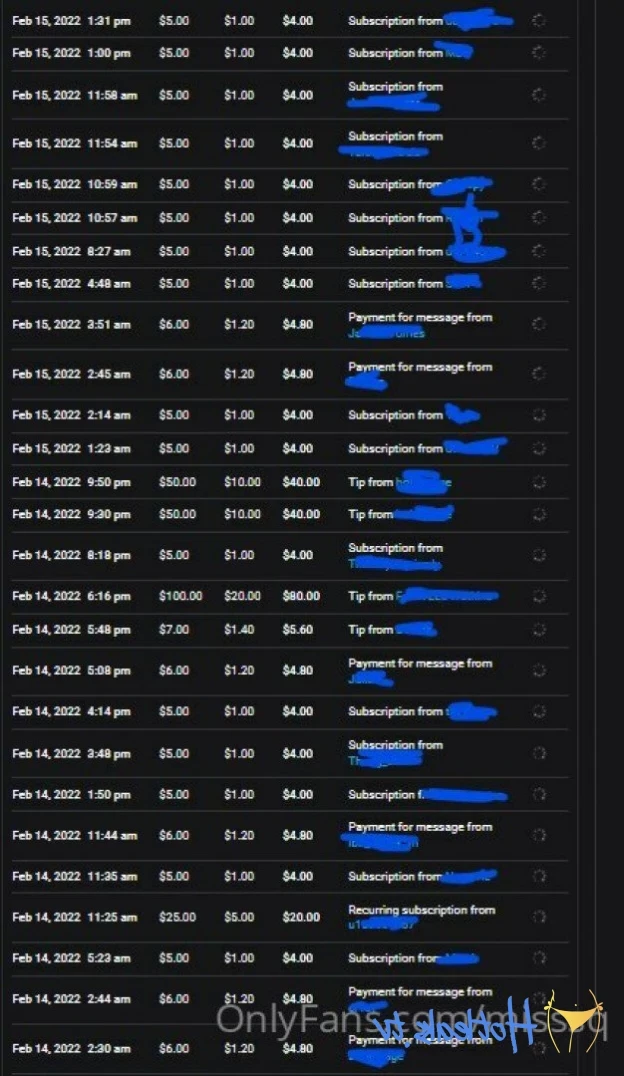Viewport: 624px width, 1076px height.
Task: Open username link under Feb 14 5:08 pm payment
Action: point(371,679)
